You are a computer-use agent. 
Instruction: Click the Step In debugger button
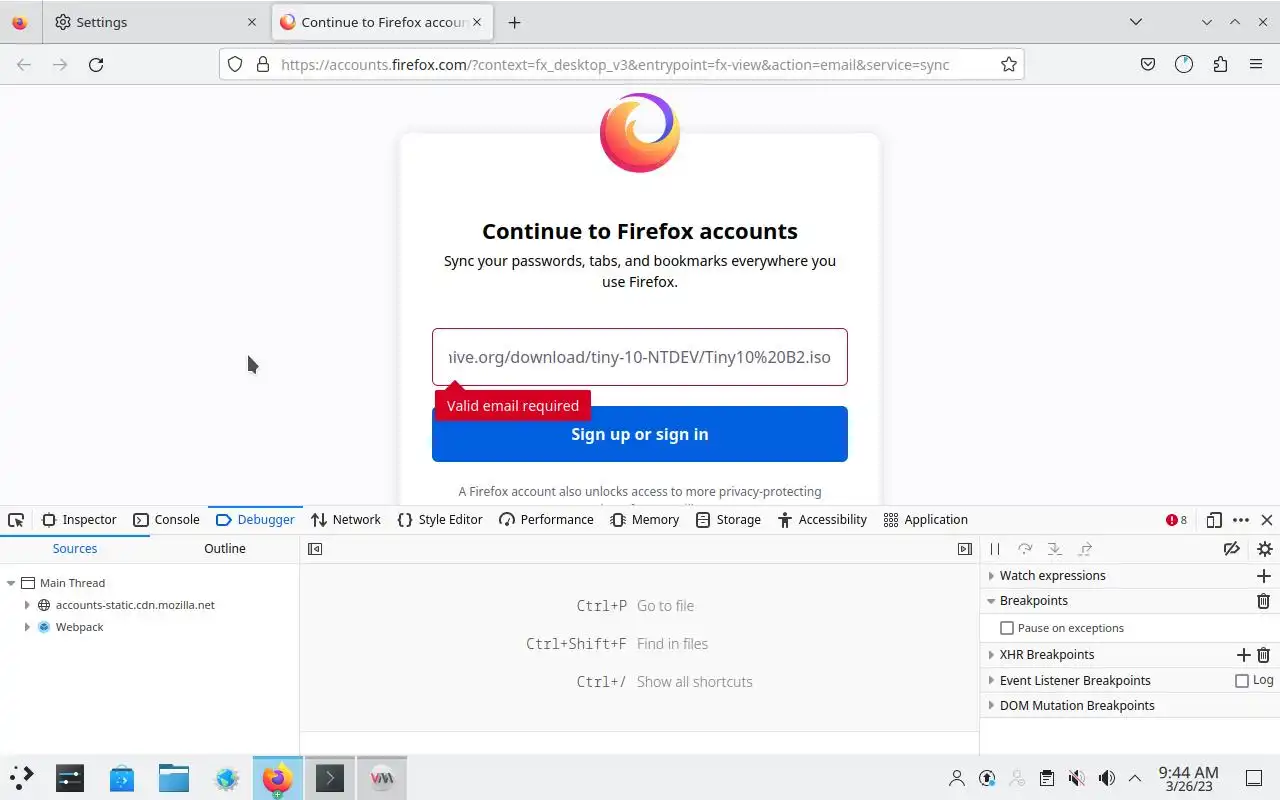point(1054,549)
